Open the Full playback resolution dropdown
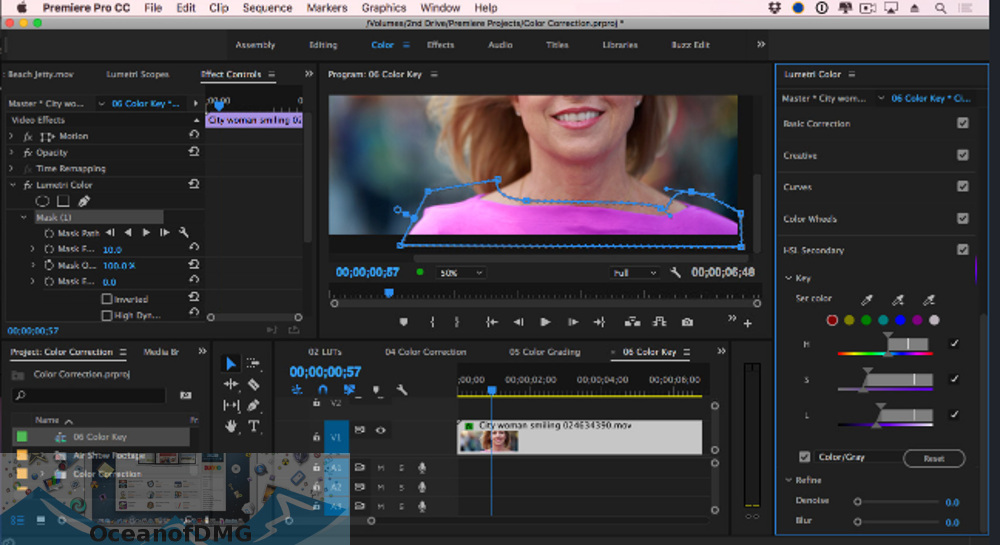Image resolution: width=1000 pixels, height=545 pixels. click(634, 273)
